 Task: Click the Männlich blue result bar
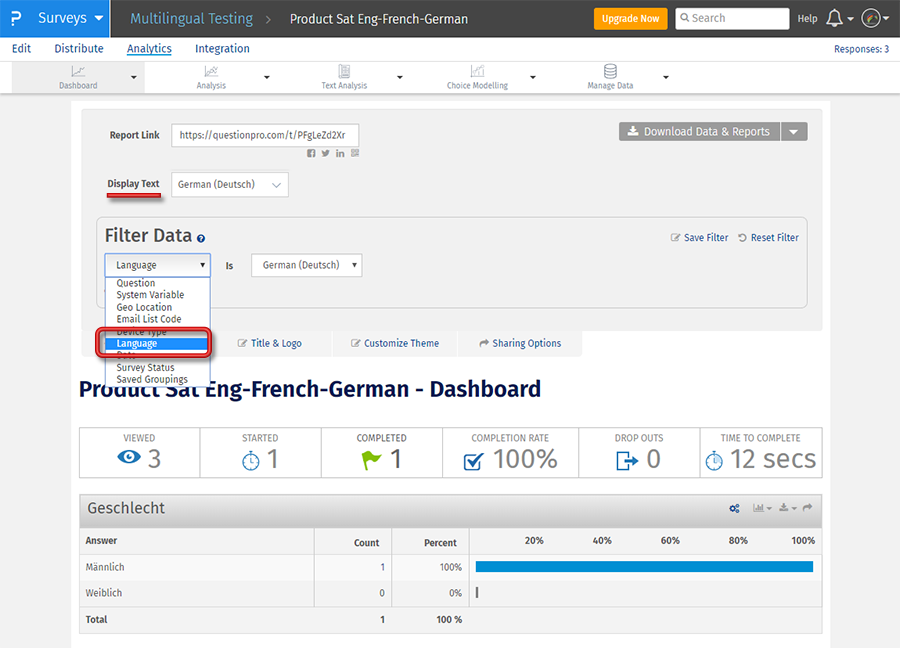point(644,567)
